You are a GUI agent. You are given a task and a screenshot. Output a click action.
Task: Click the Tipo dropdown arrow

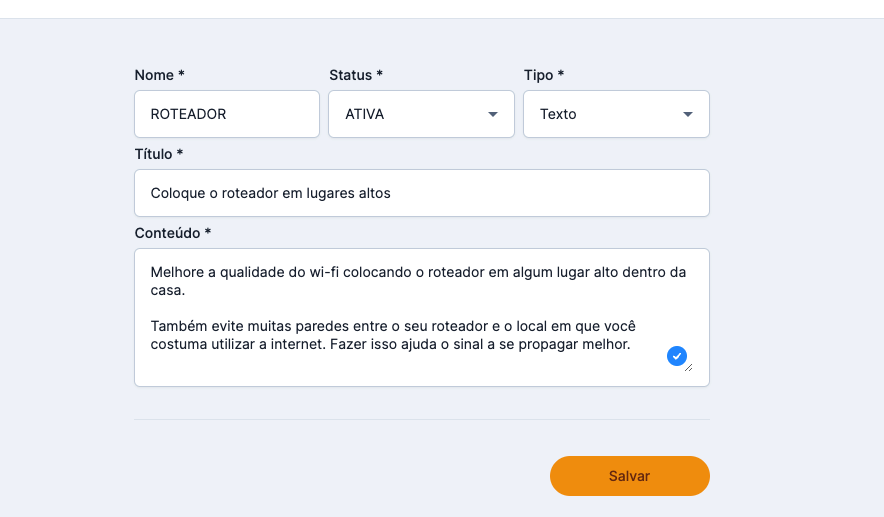(687, 115)
